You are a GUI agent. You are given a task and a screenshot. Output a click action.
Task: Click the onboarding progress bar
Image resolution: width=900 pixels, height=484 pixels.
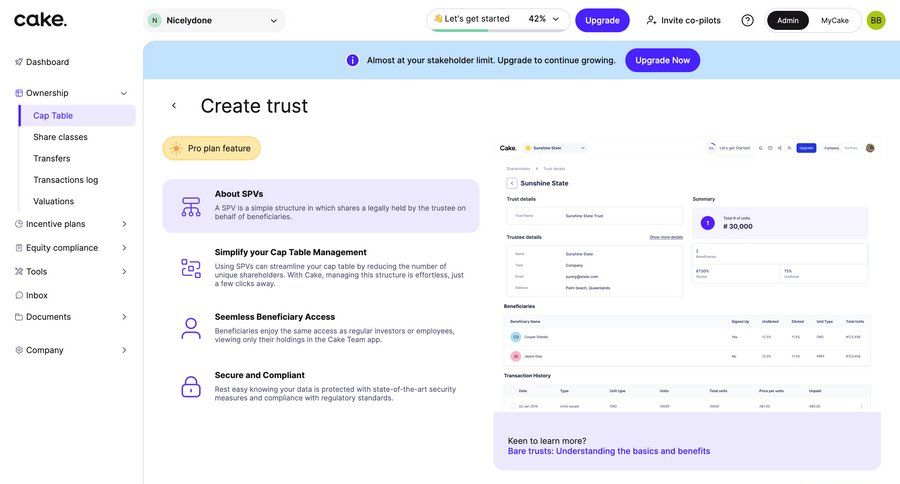point(470,30)
